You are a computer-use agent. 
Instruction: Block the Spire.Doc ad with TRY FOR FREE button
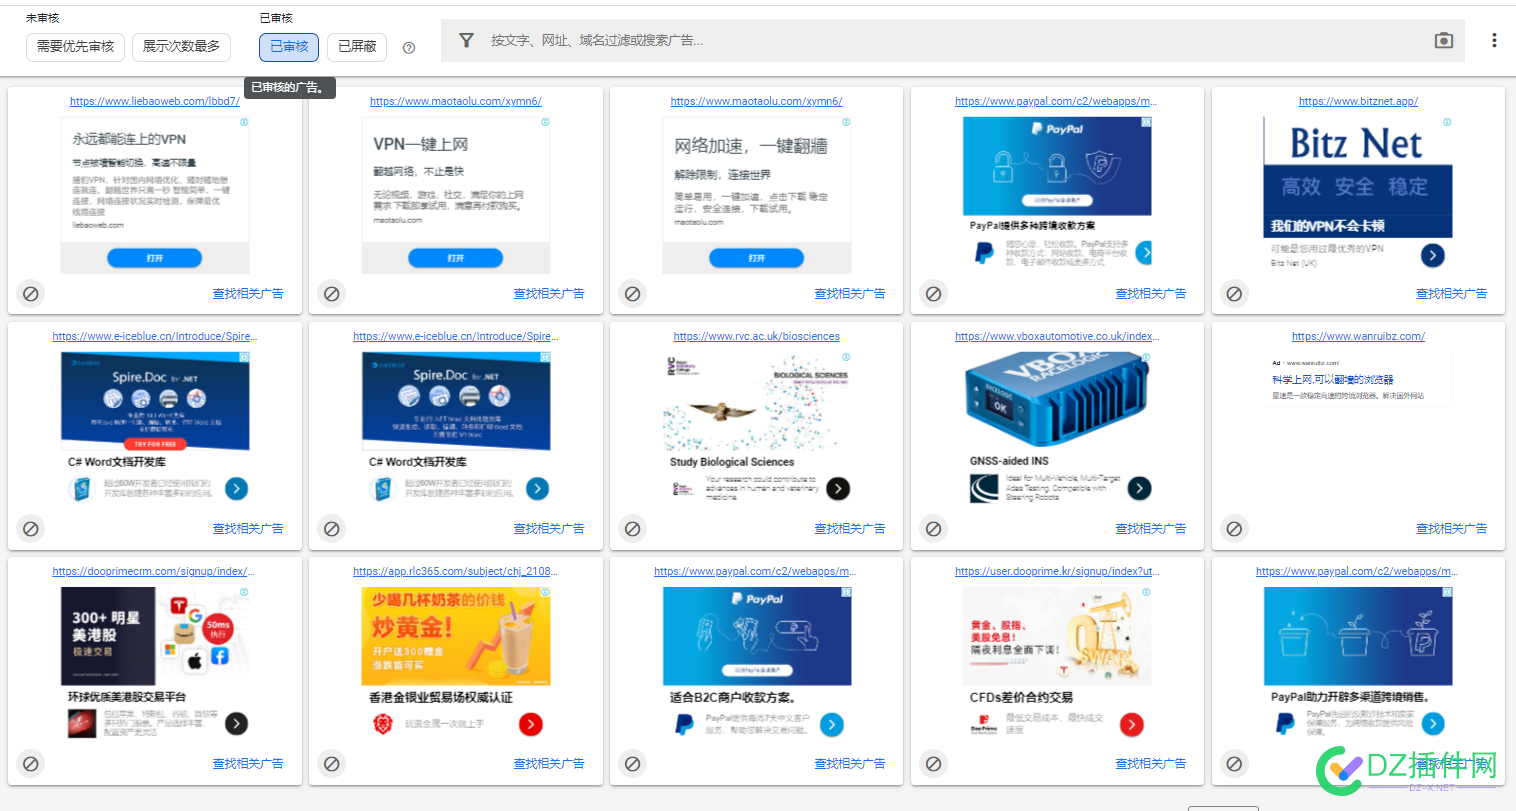click(31, 529)
